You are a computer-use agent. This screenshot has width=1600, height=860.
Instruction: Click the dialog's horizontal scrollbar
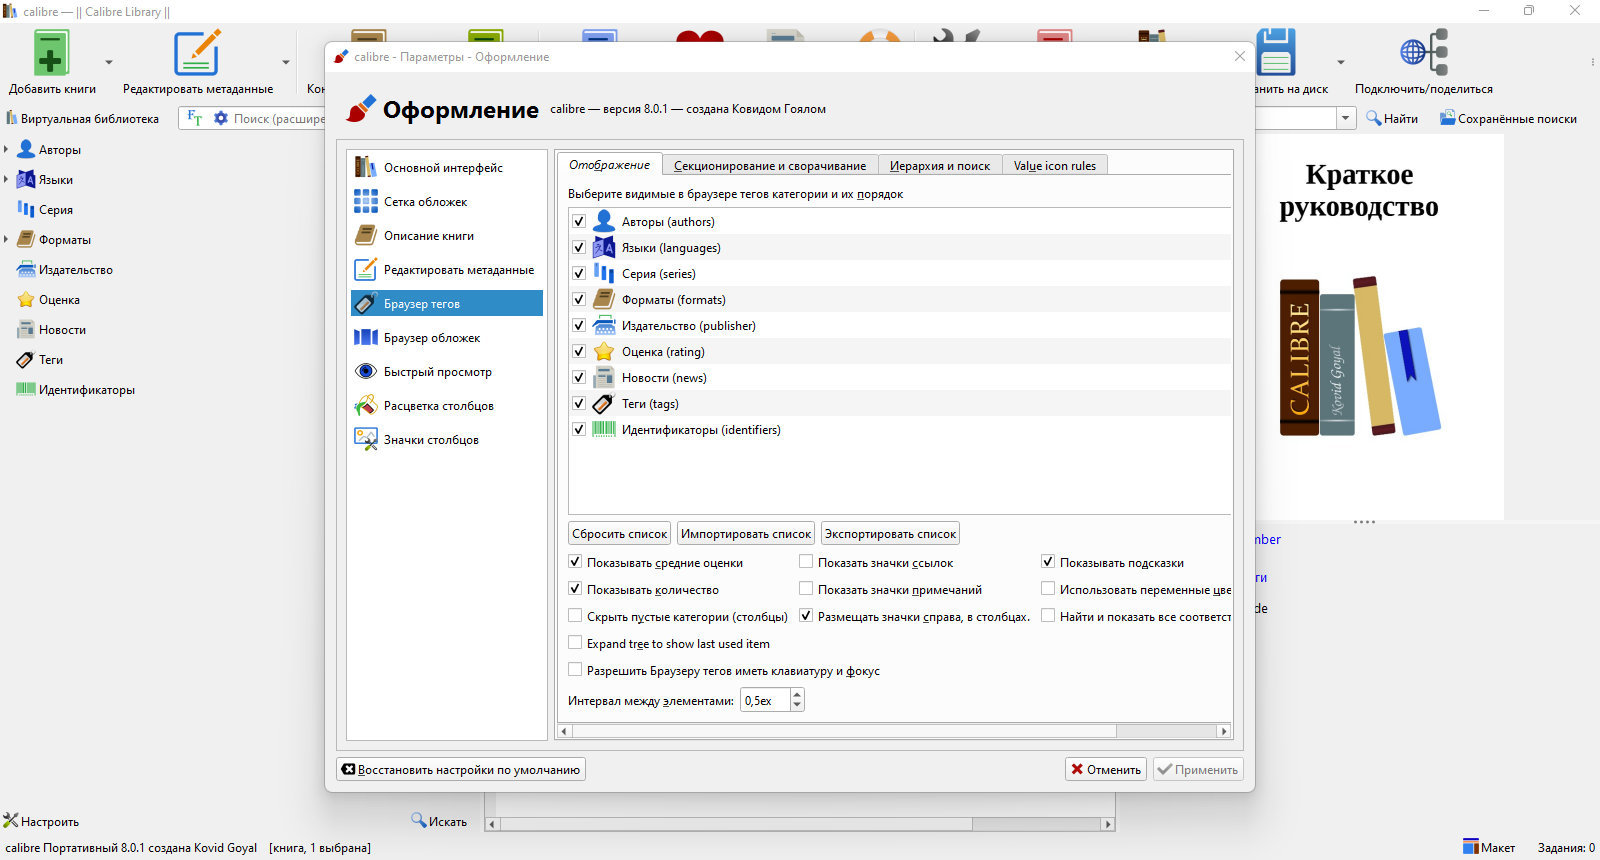(x=894, y=731)
